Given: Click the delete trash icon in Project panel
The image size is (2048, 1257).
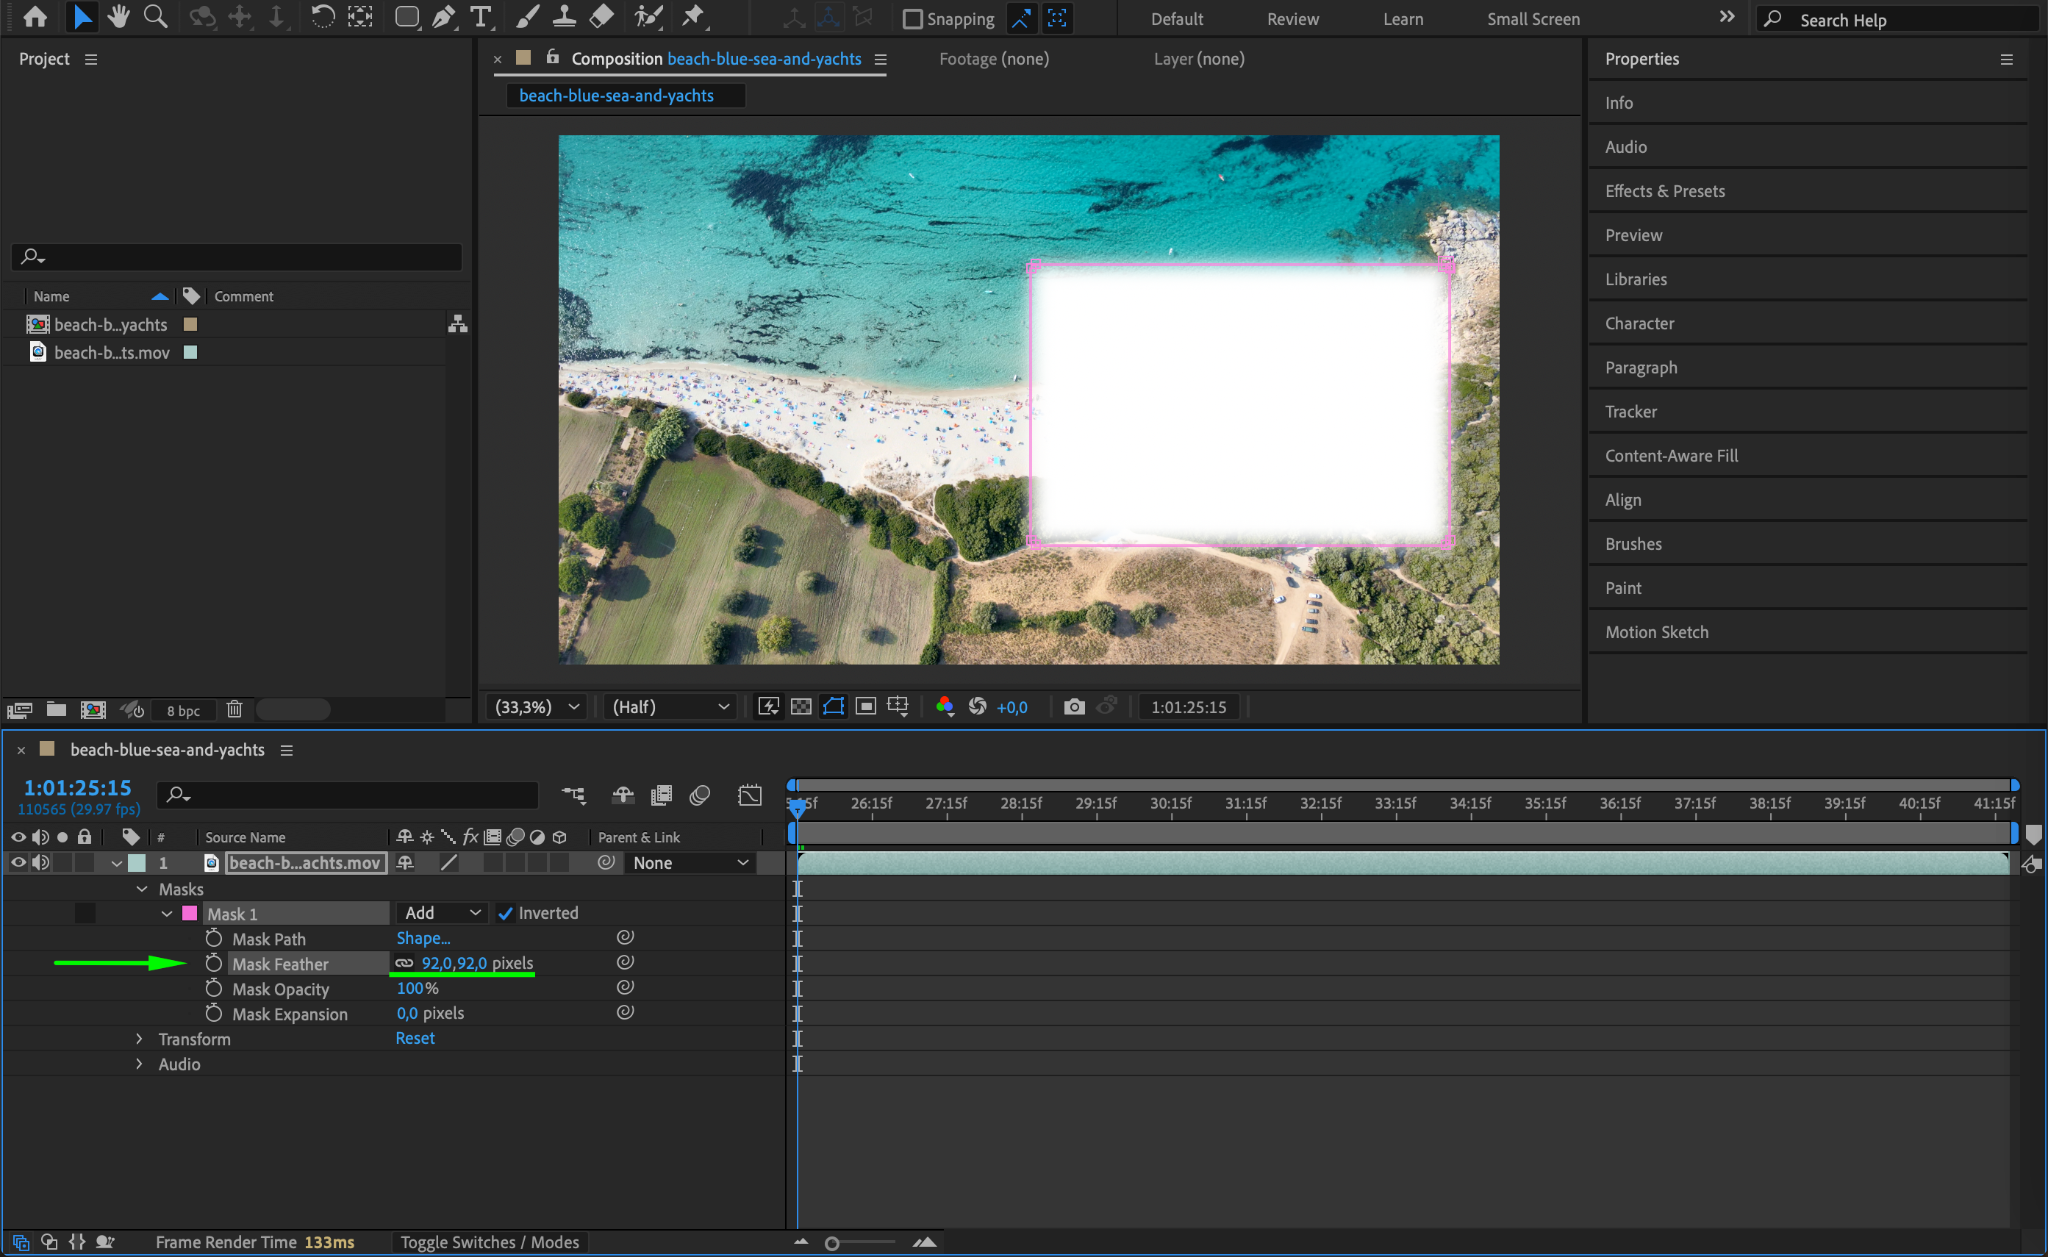Looking at the screenshot, I should point(234,709).
